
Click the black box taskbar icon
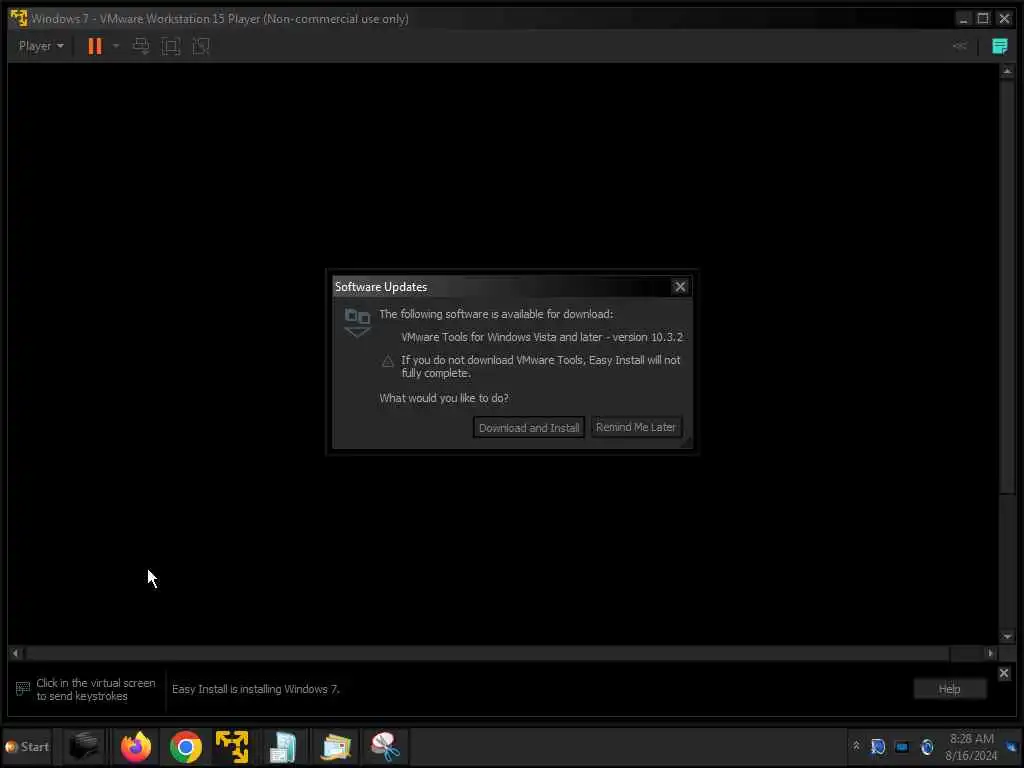84,746
